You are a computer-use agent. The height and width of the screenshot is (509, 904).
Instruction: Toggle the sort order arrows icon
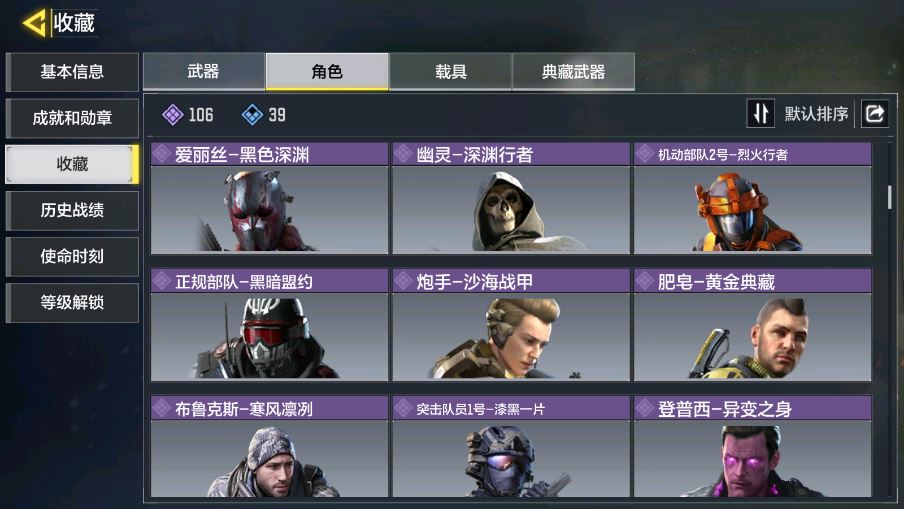click(x=760, y=113)
